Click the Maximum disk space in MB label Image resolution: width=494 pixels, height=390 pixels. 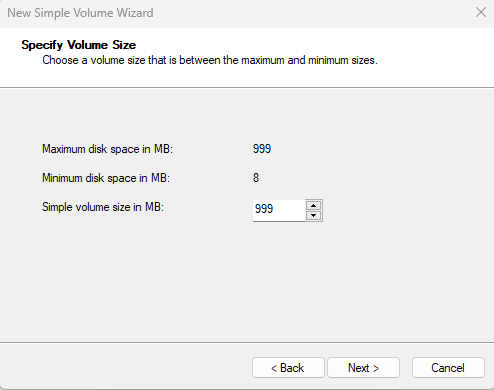coord(107,149)
